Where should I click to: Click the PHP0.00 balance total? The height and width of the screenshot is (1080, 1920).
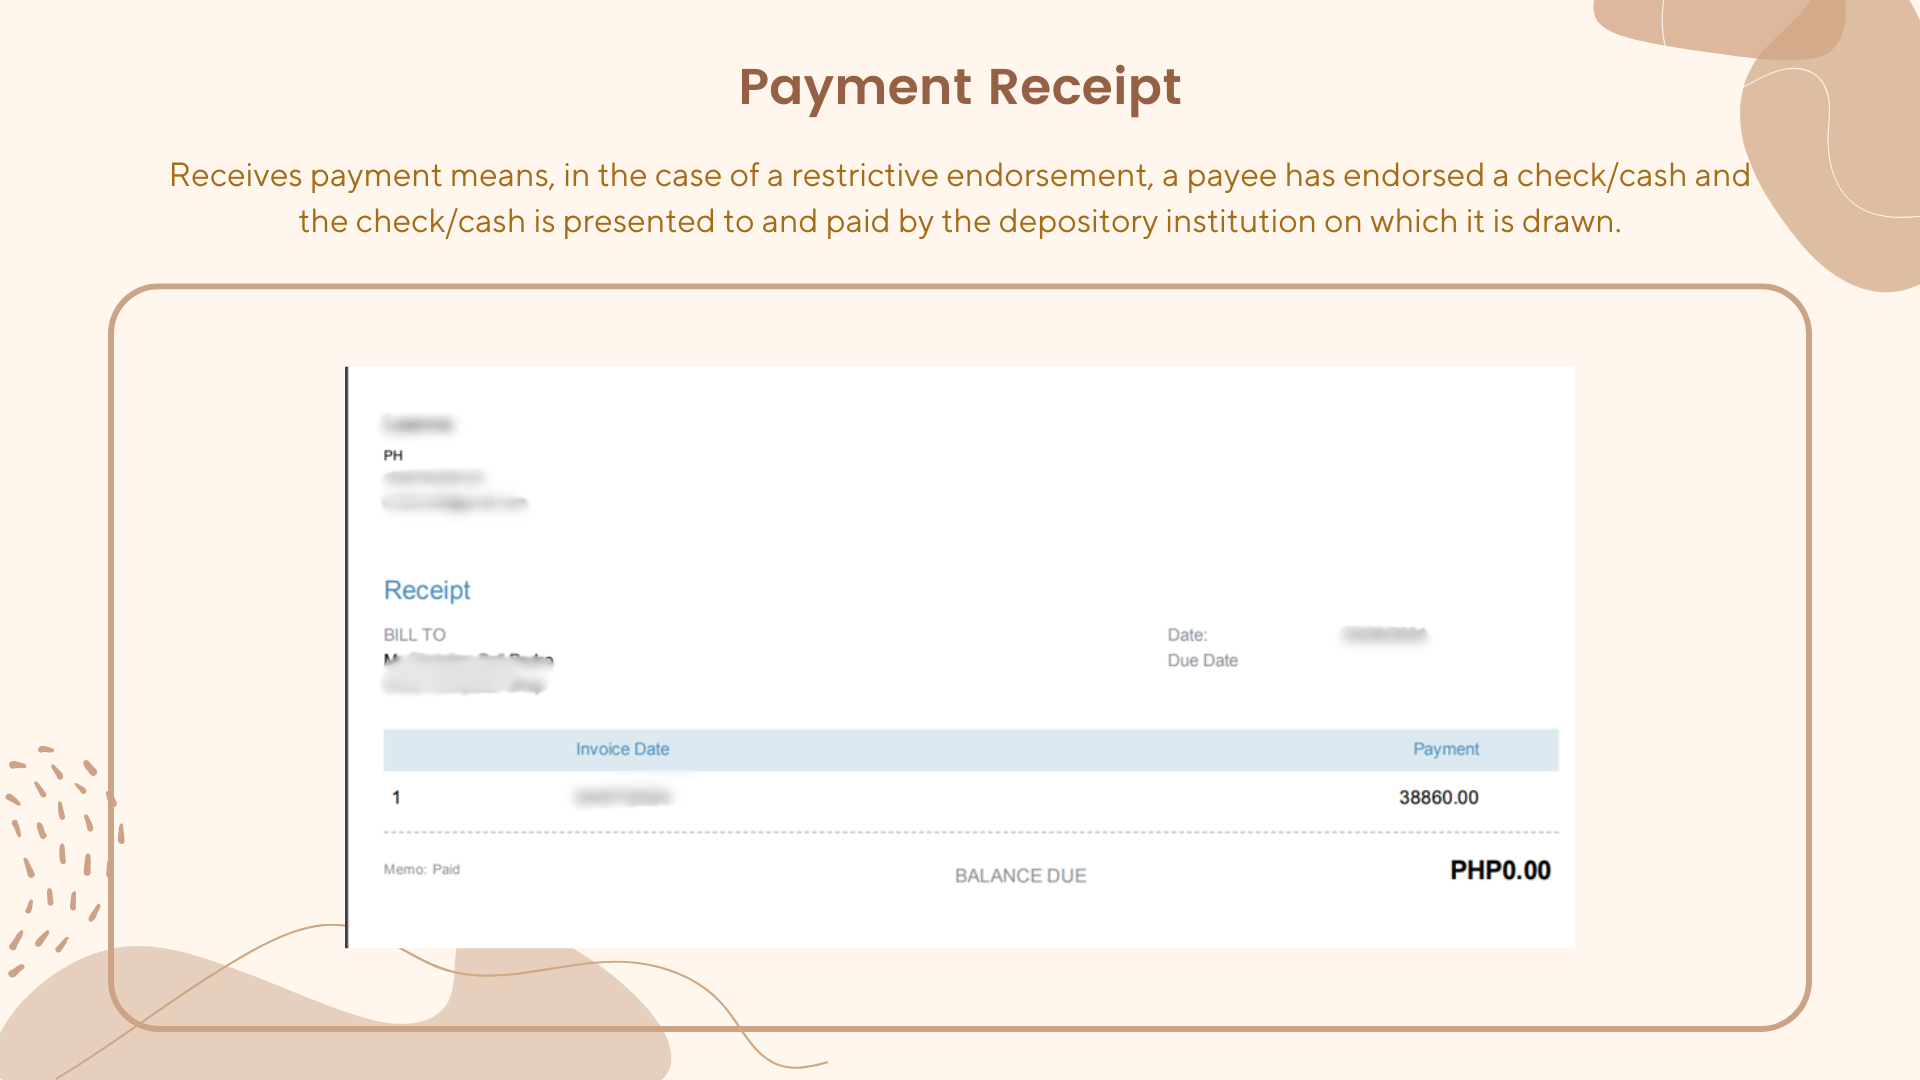coord(1500,870)
